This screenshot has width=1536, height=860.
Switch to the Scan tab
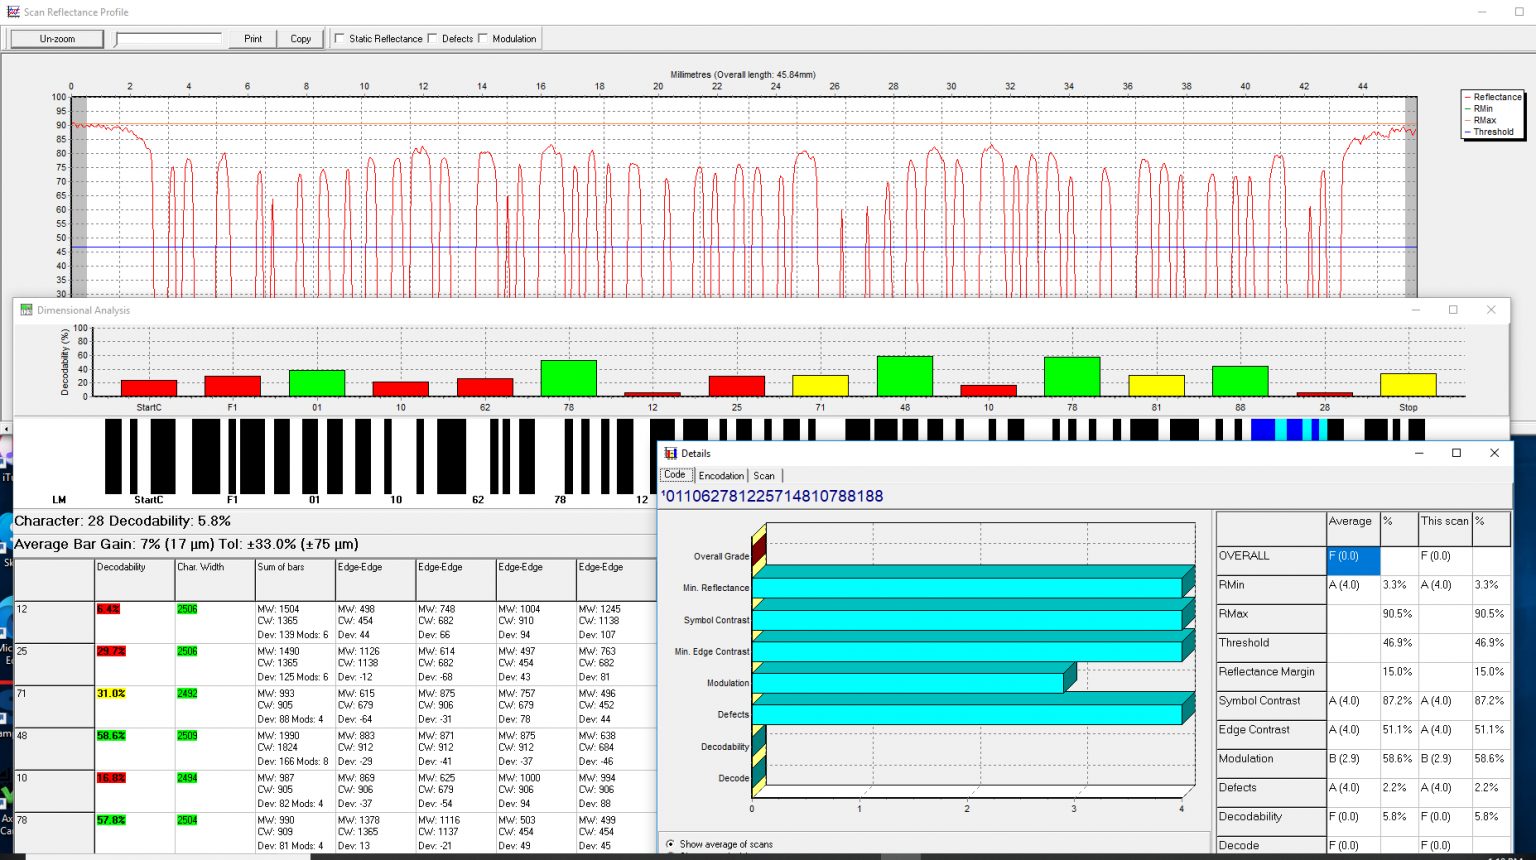764,475
